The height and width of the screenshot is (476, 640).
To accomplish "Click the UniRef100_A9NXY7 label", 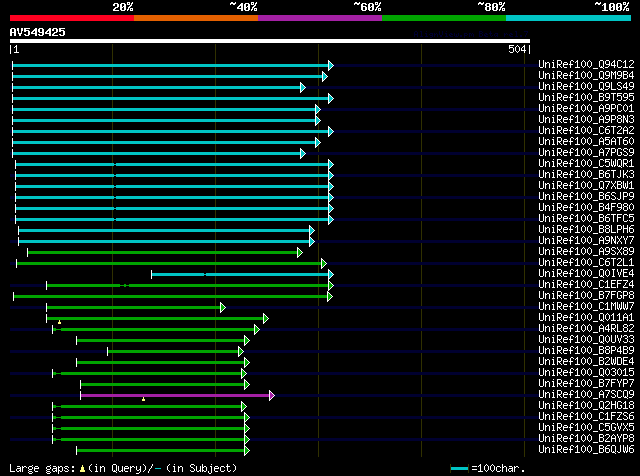I will 586,241.
